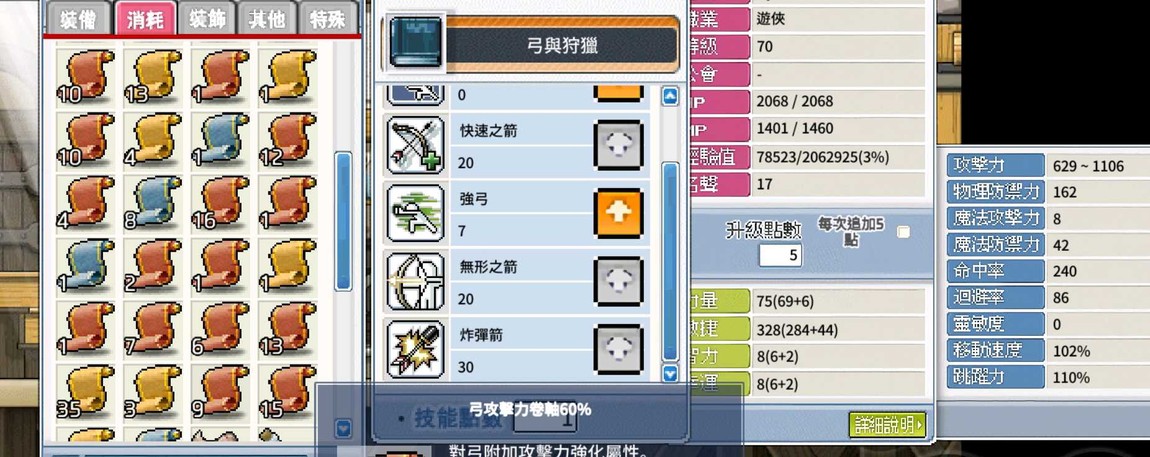Click the 詳細說明 button
This screenshot has width=1150, height=457.
pyautogui.click(x=887, y=424)
